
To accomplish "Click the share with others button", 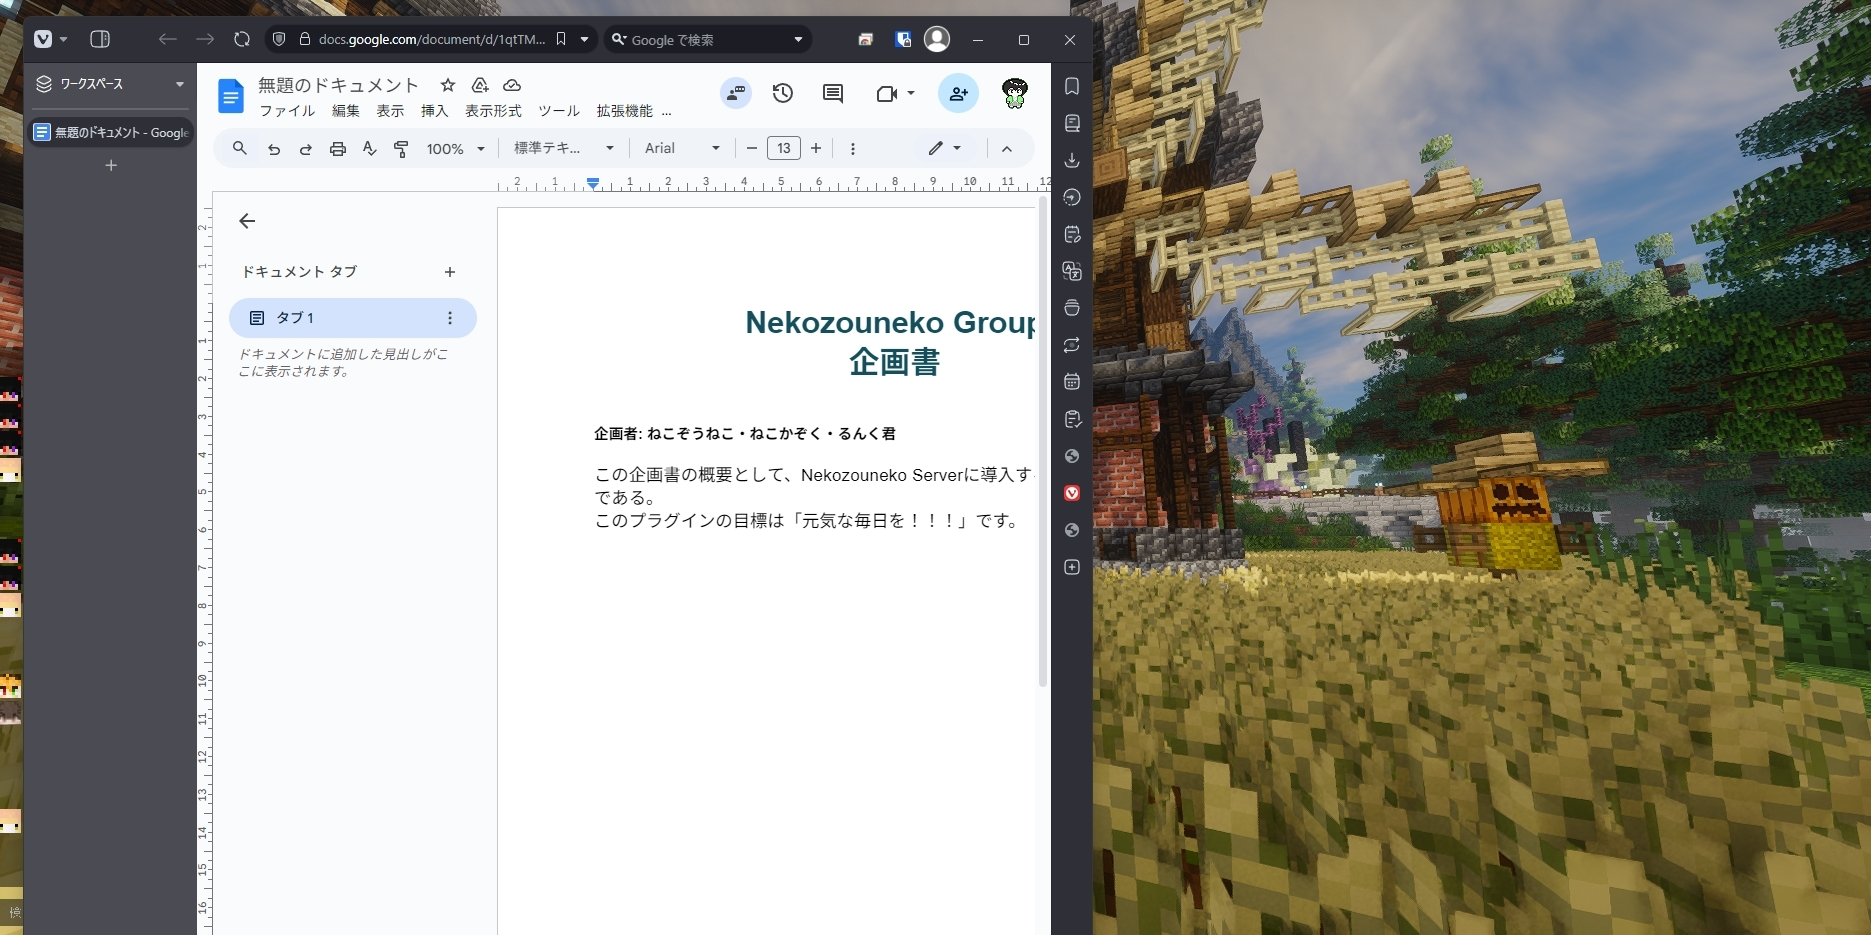I will tap(959, 93).
